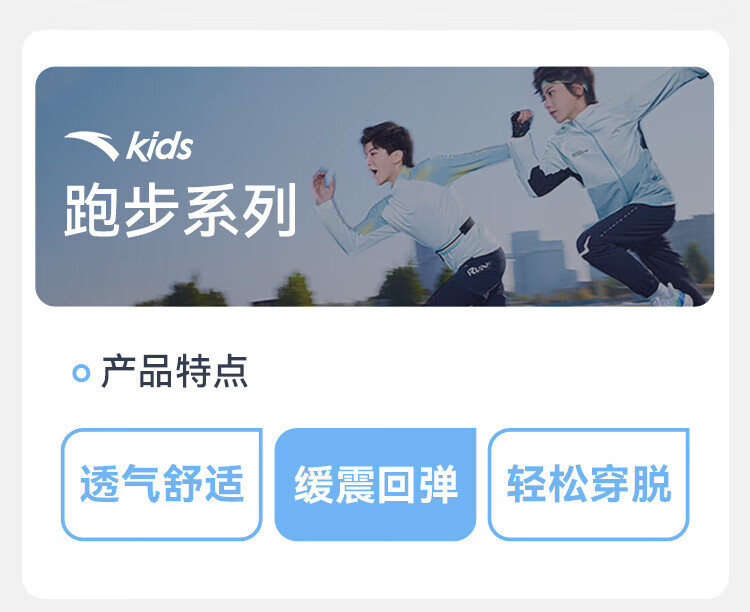Image resolution: width=750 pixels, height=612 pixels.
Task: Click the blue circle bullet beside 产品特点
Action: 81,373
